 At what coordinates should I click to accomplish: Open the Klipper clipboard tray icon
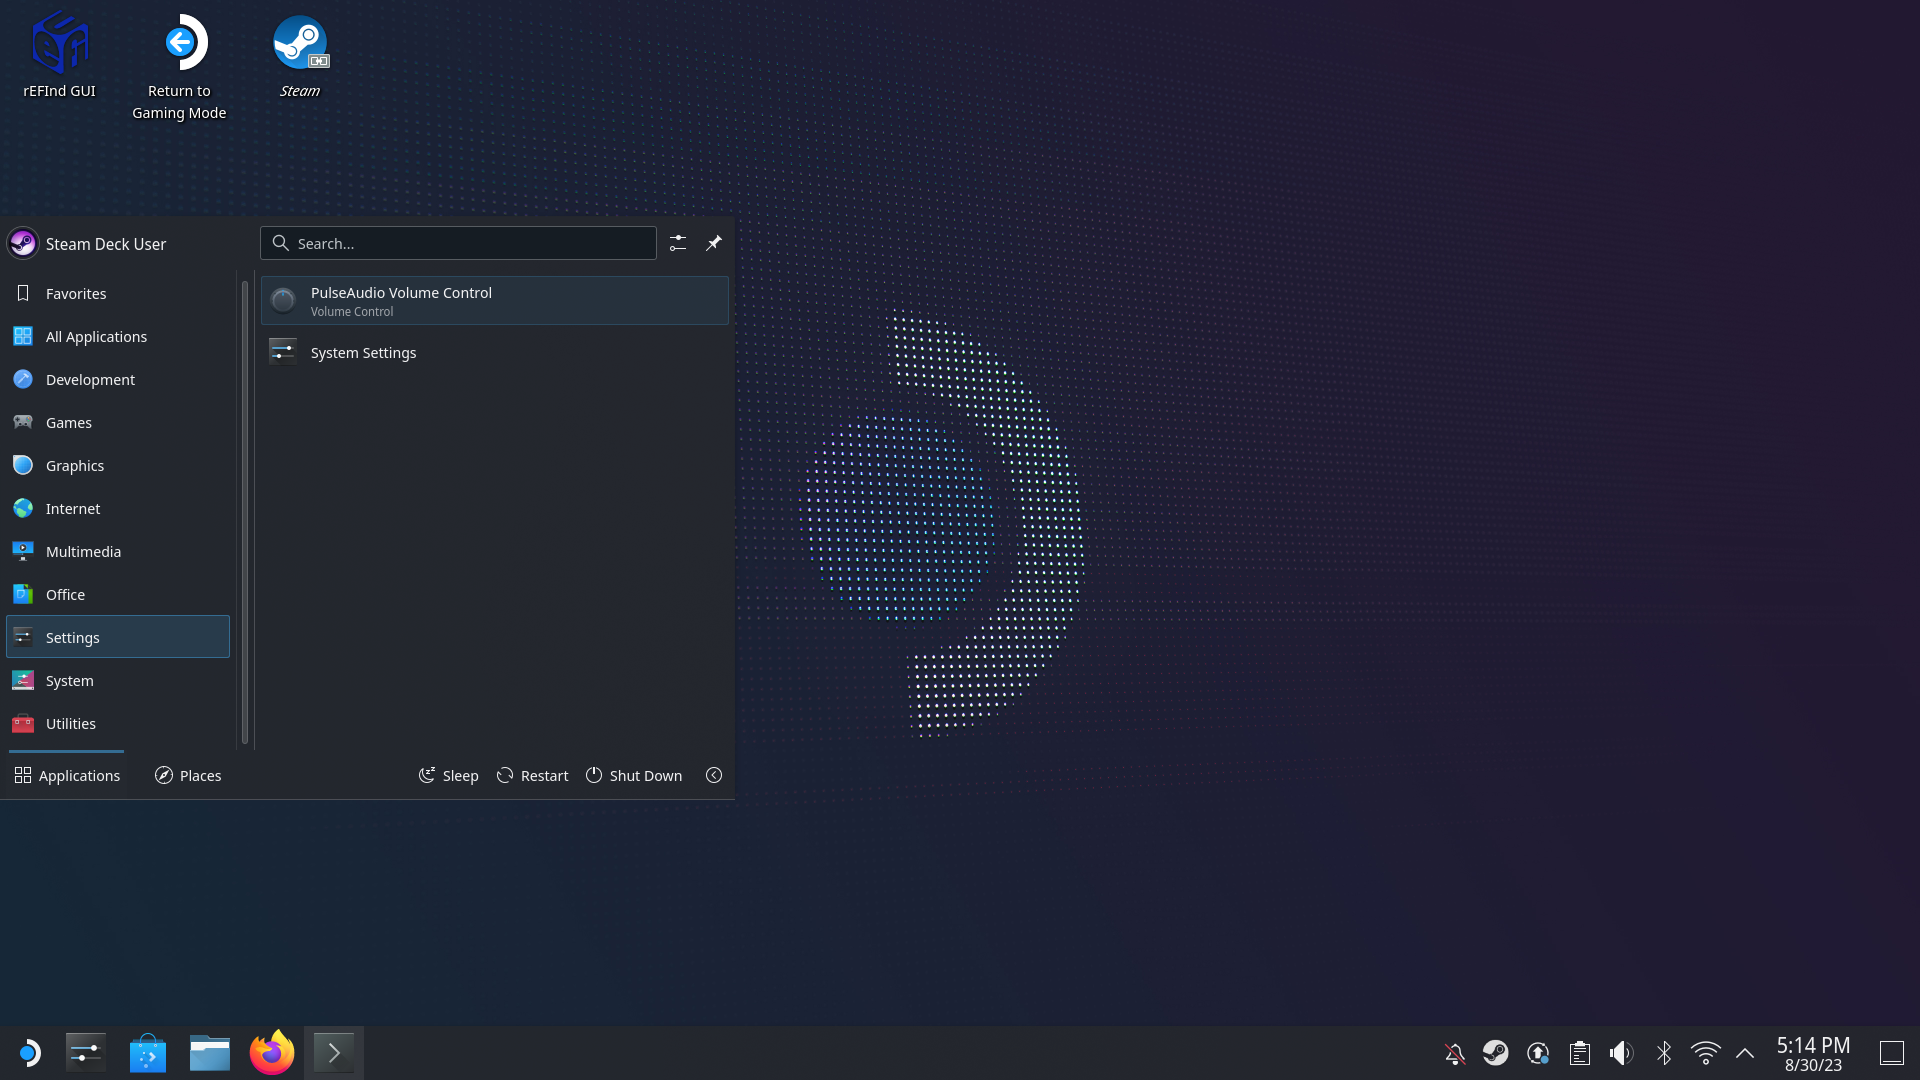click(1580, 1052)
